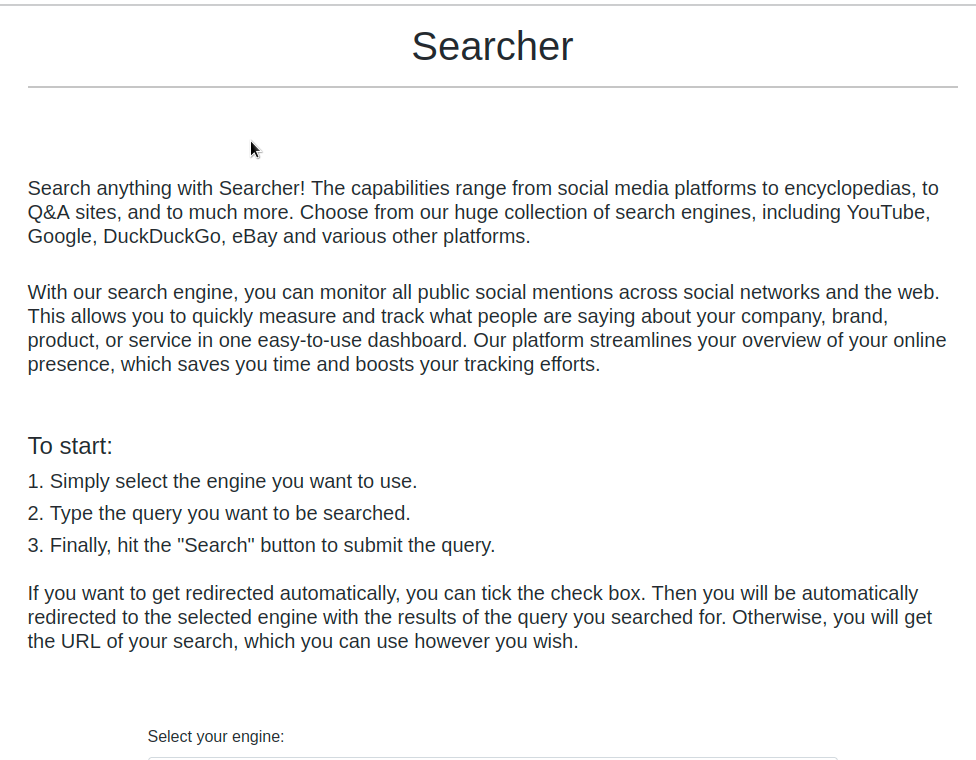This screenshot has height=760, width=976.
Task: Click the word "YouTube" in the intro paragraph
Action: (888, 212)
